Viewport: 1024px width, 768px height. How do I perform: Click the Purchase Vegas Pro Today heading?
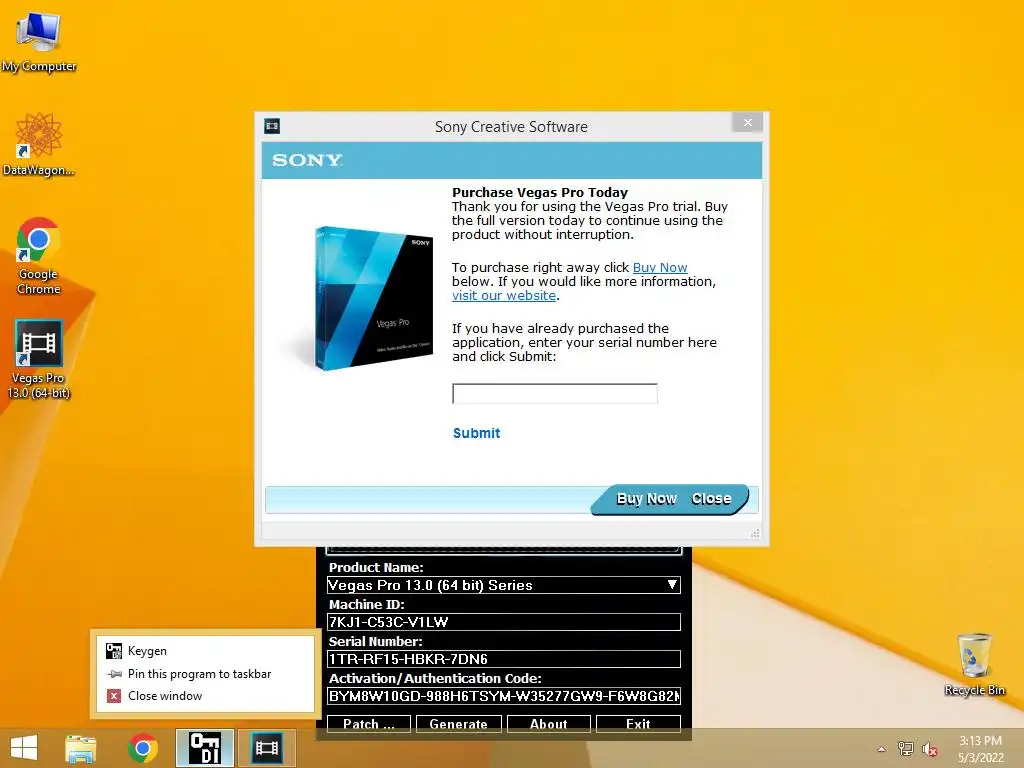coord(540,192)
